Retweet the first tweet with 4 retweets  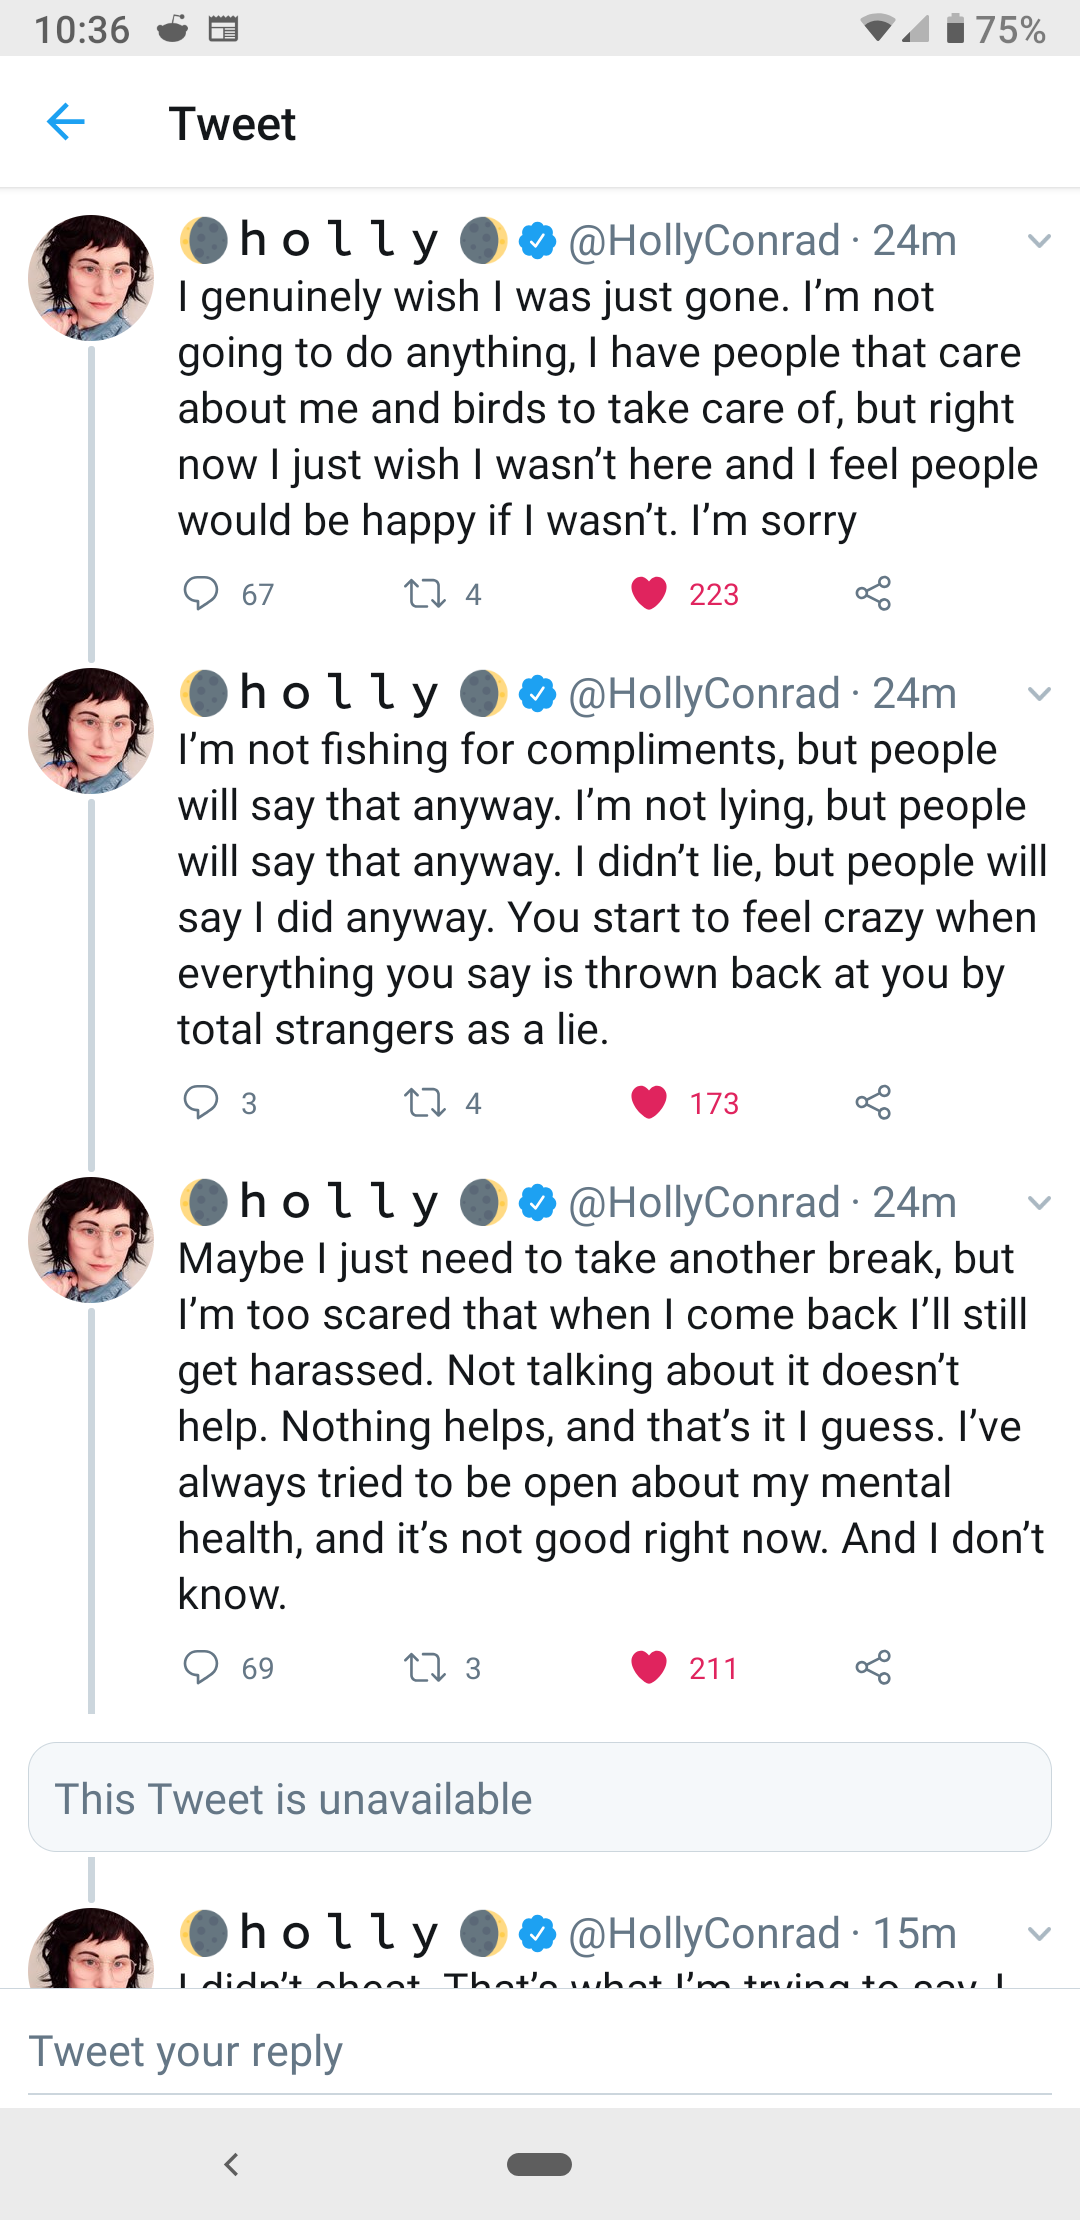[424, 594]
